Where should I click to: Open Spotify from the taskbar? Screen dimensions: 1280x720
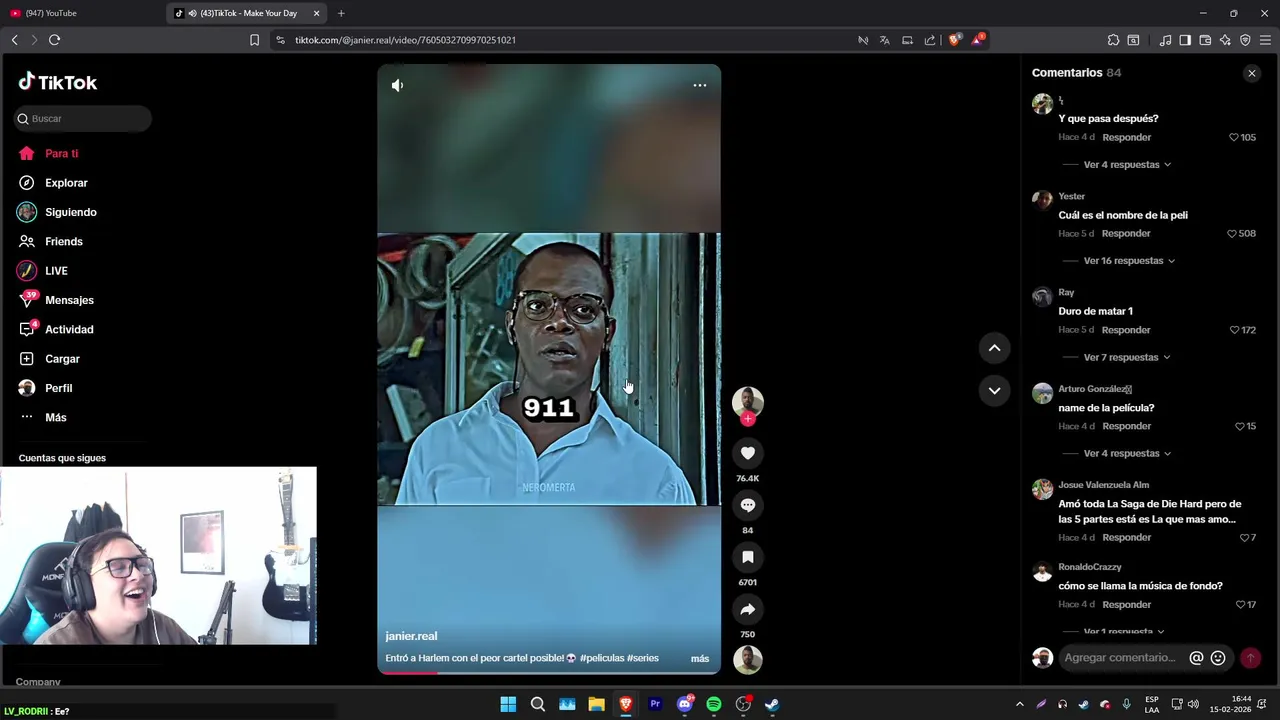coord(714,704)
